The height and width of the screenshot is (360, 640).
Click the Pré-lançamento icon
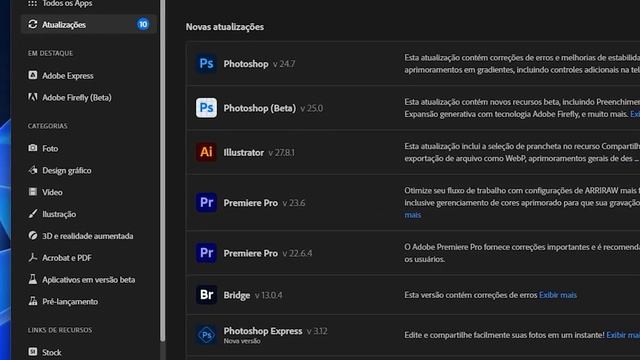[x=33, y=301]
